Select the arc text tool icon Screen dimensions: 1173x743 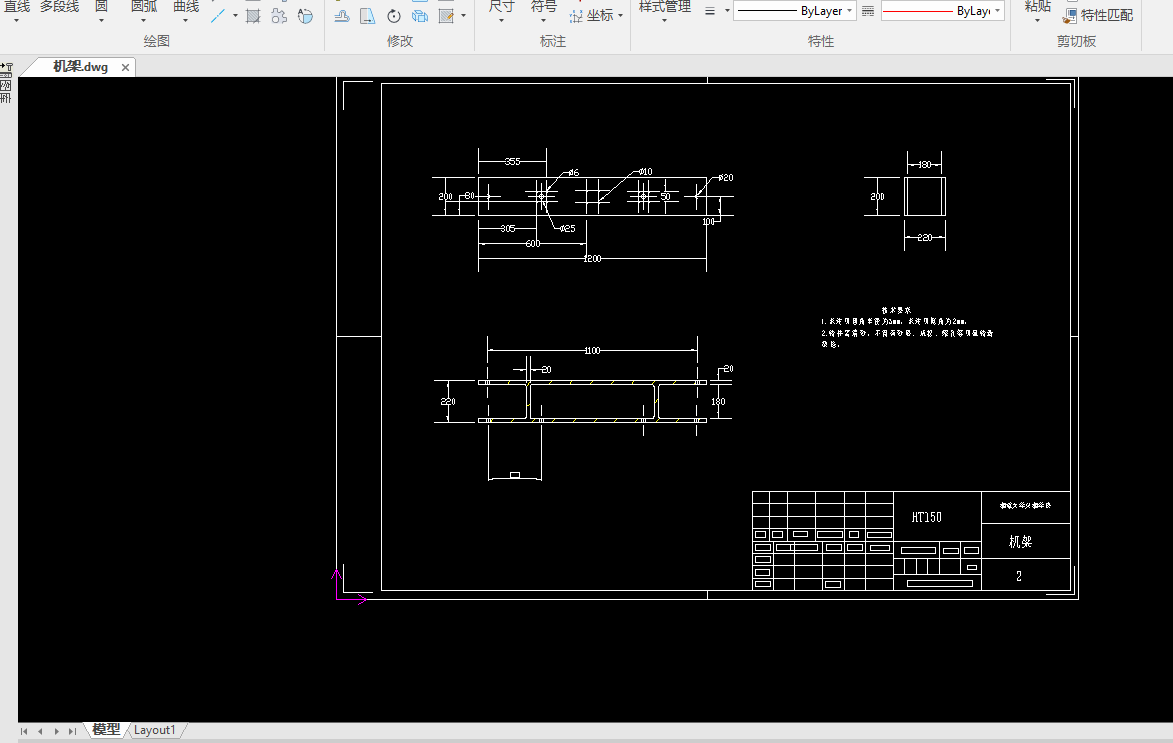[305, 16]
